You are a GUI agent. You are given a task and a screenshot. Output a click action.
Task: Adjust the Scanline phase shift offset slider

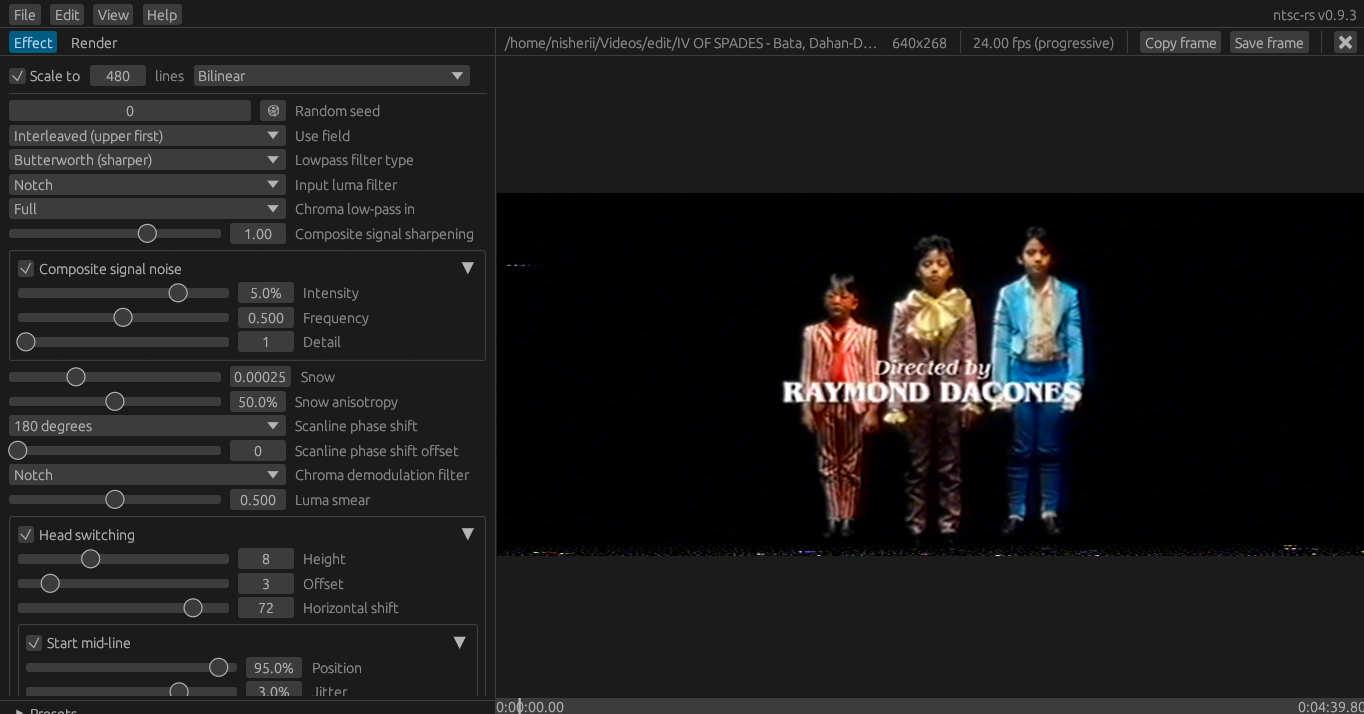click(115, 451)
